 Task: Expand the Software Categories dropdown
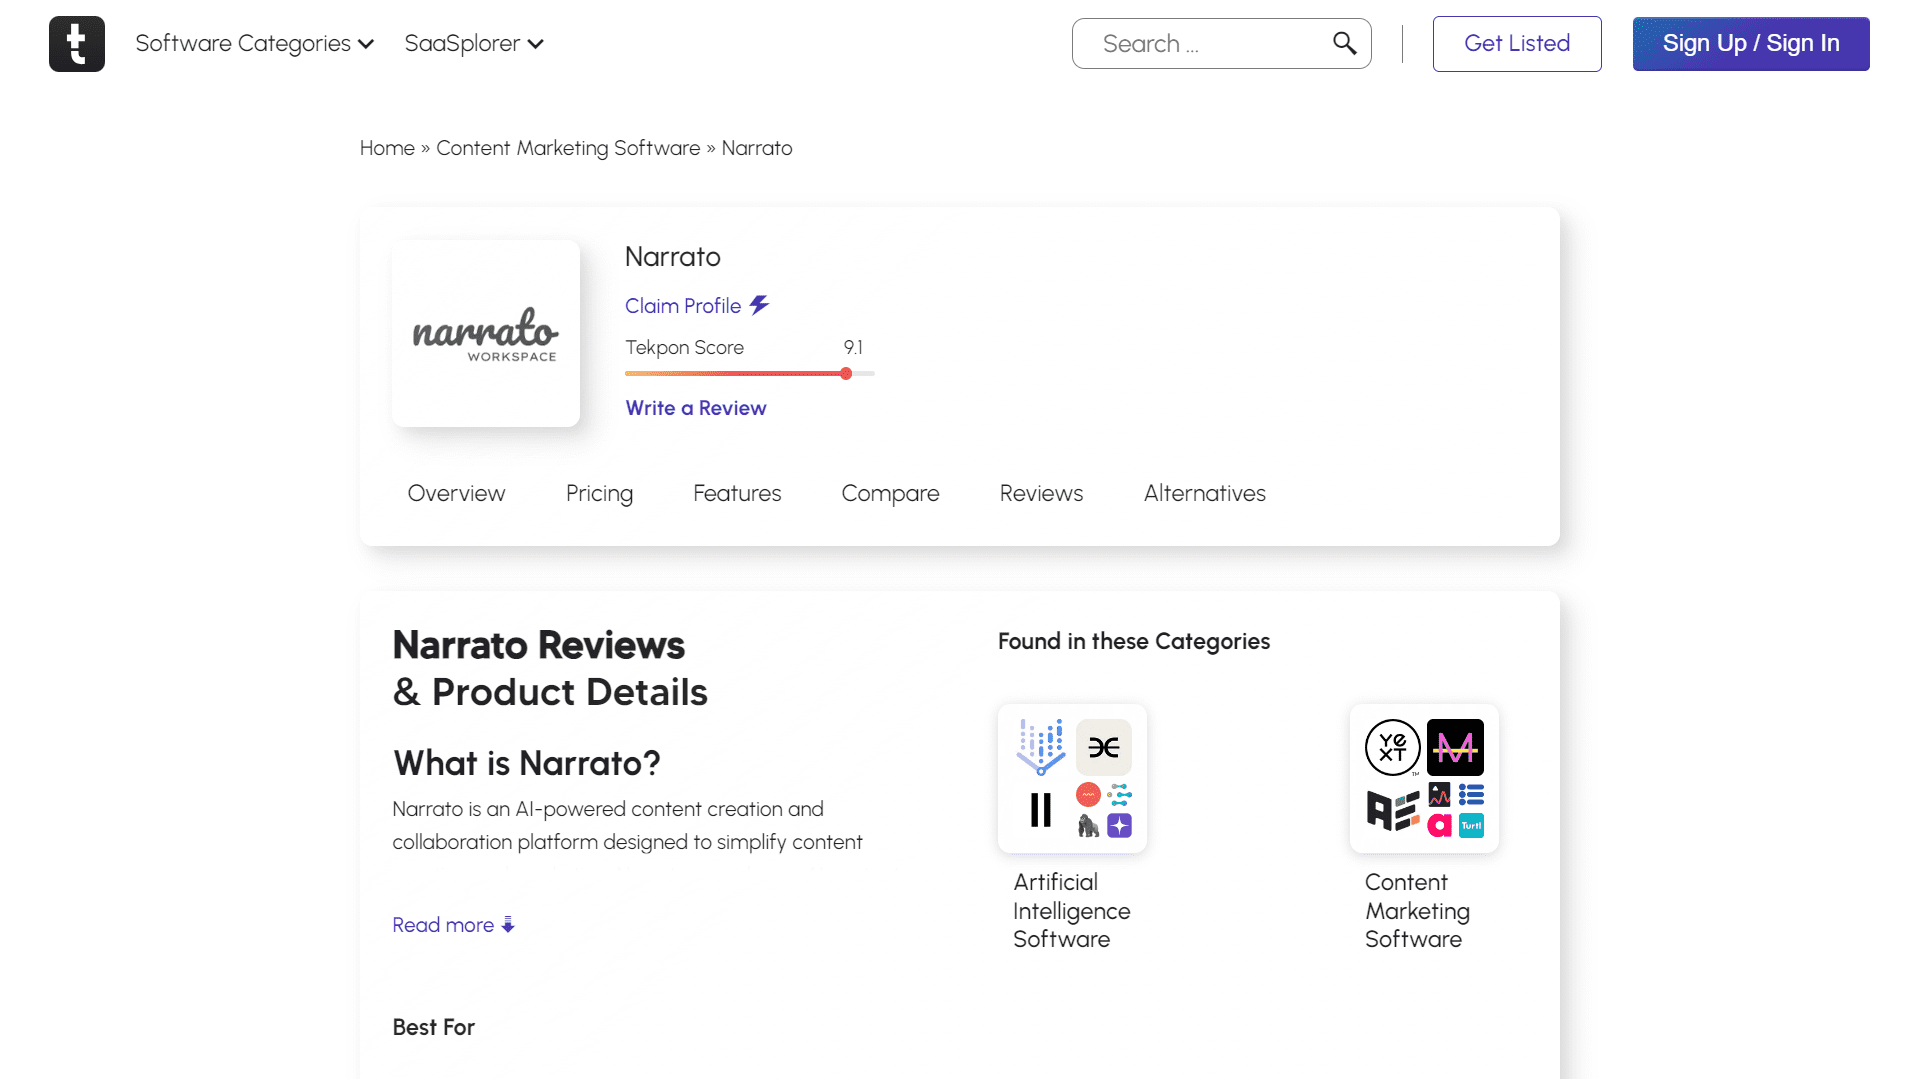254,44
